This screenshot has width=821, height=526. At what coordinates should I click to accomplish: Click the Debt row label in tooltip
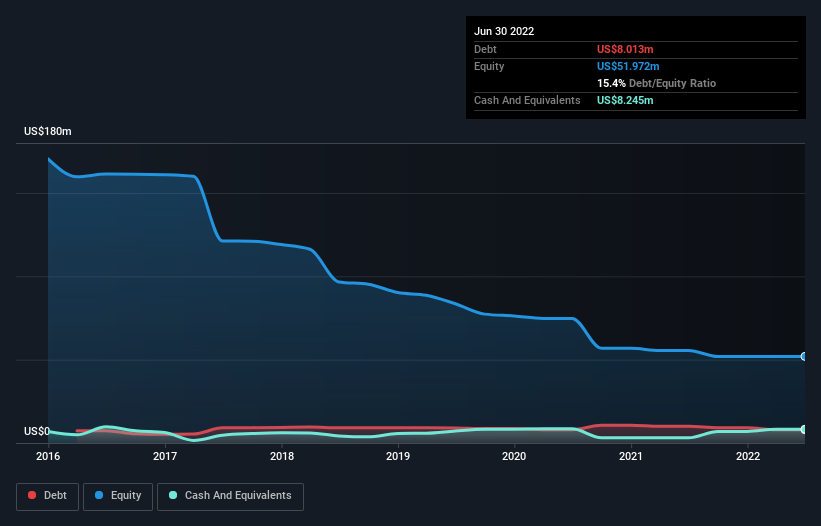coord(485,49)
